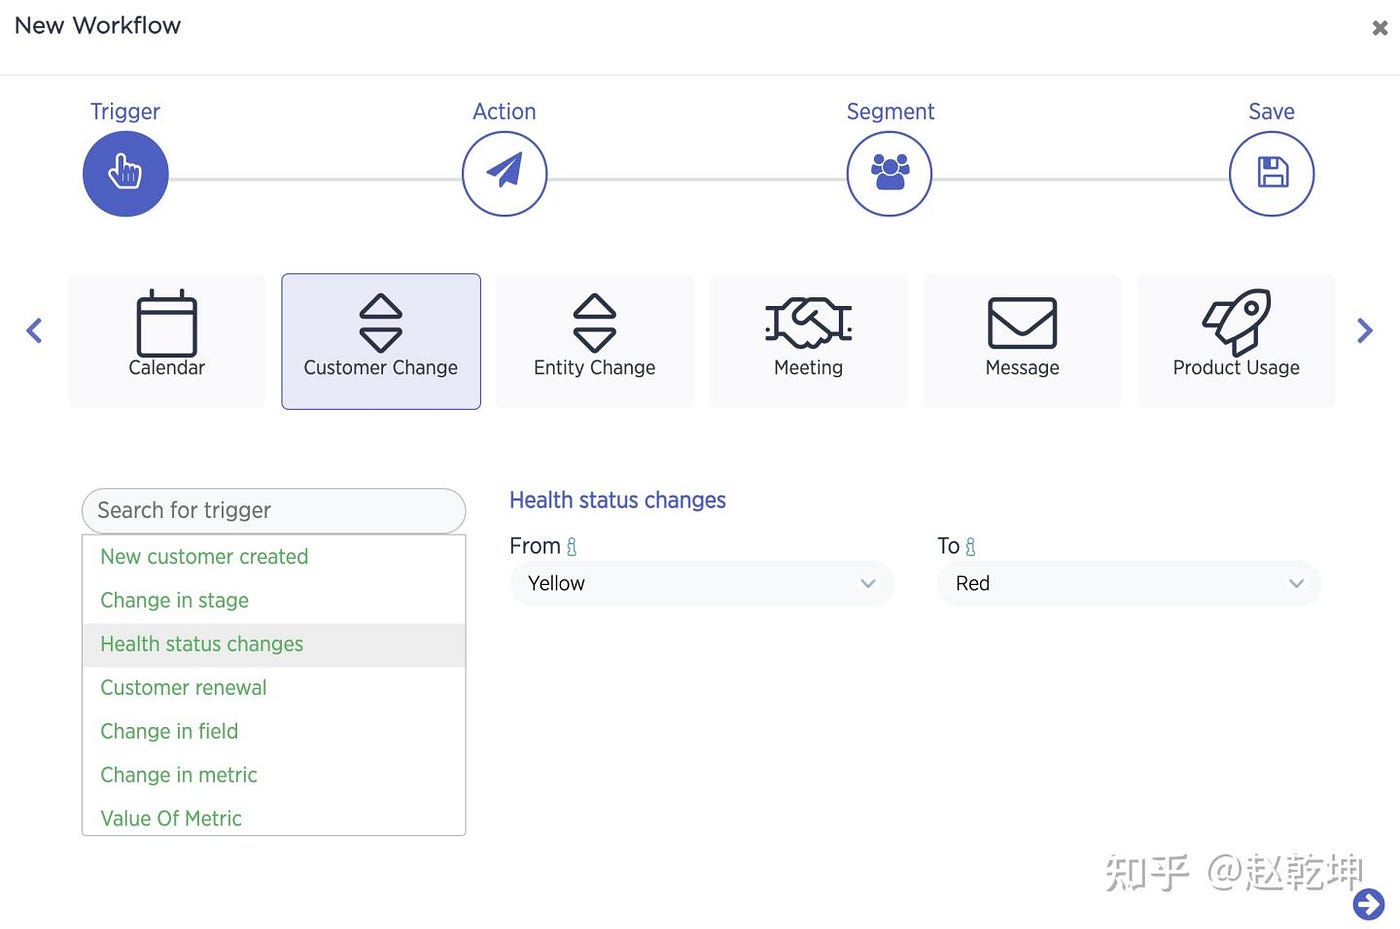Select the Customer Change trigger card

(x=381, y=341)
